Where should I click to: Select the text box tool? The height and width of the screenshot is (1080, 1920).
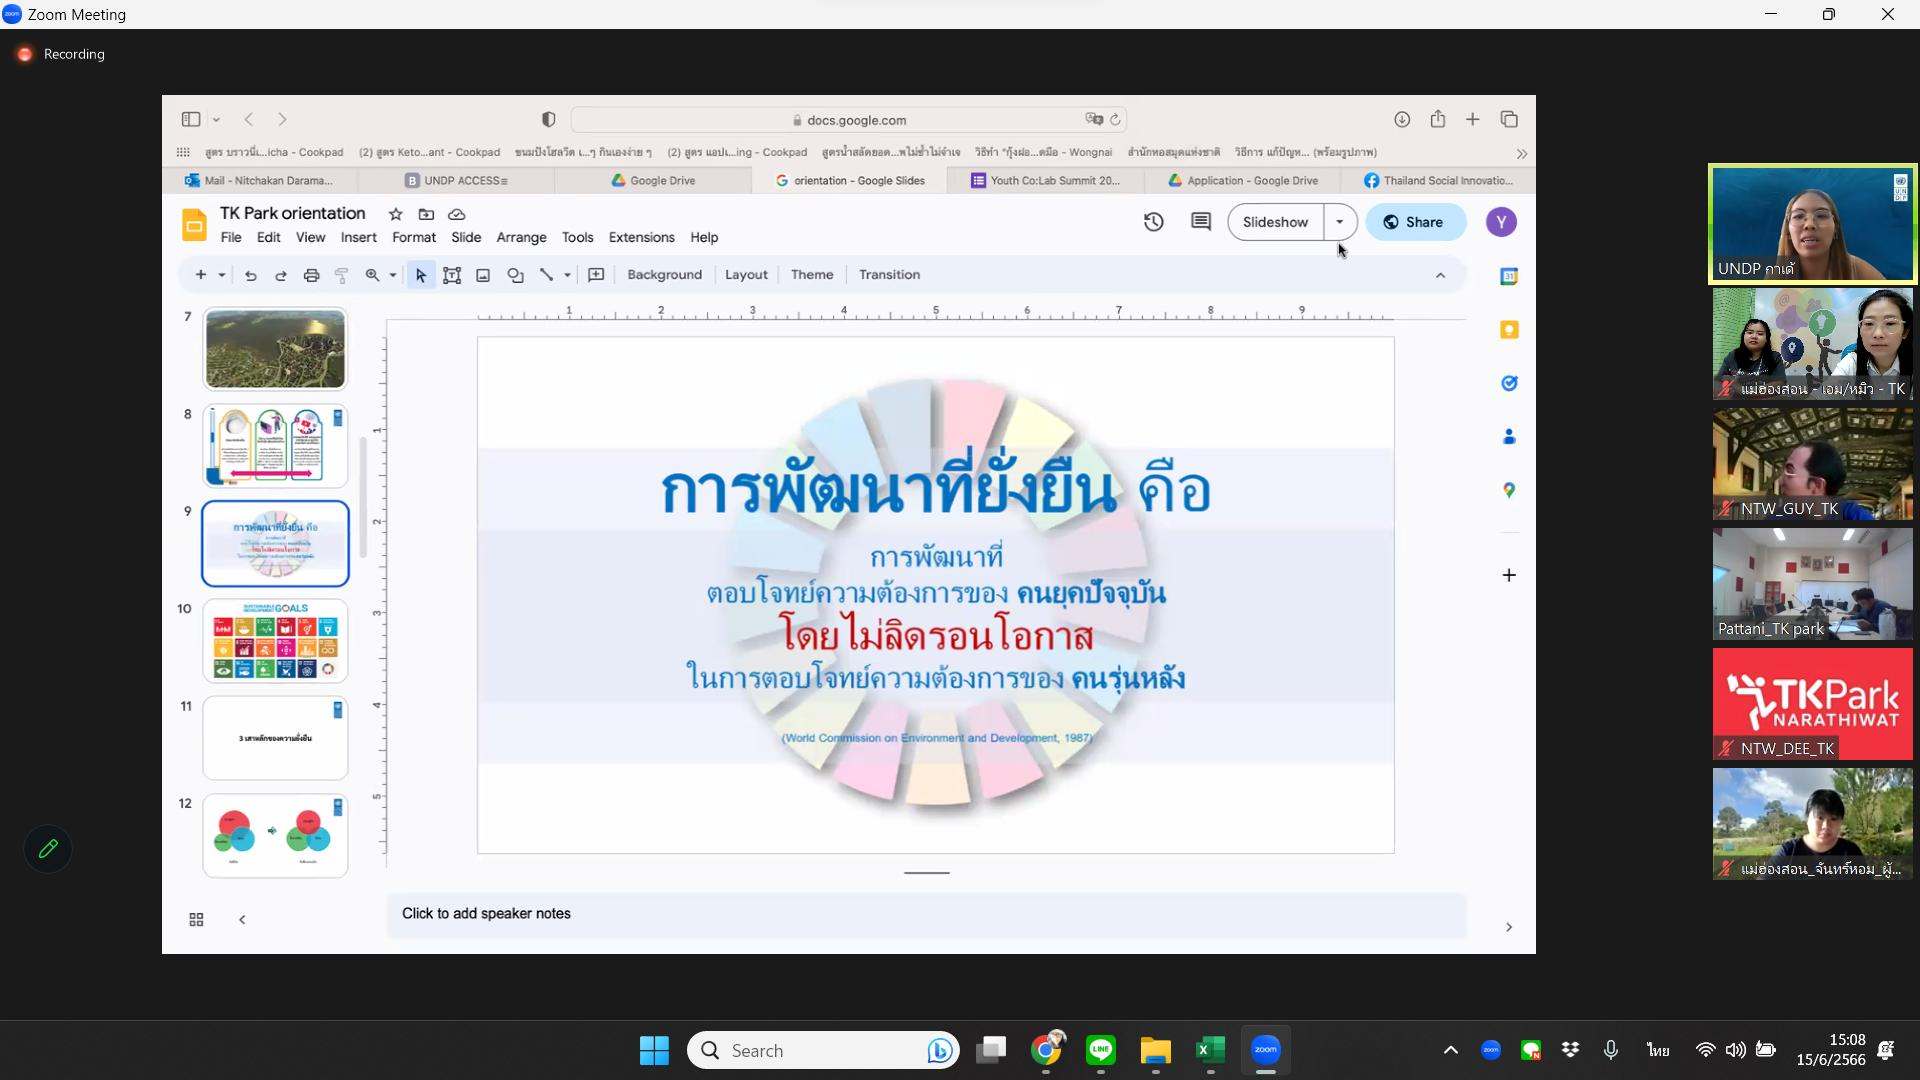(452, 275)
